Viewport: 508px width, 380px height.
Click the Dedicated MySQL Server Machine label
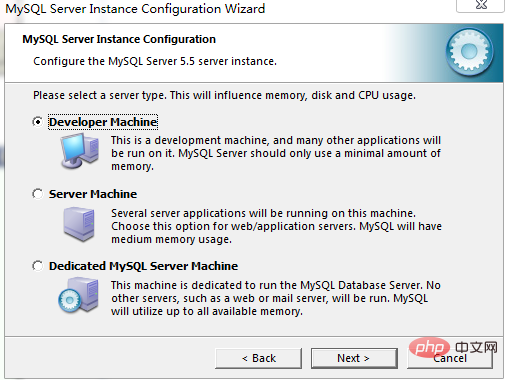[x=143, y=266]
